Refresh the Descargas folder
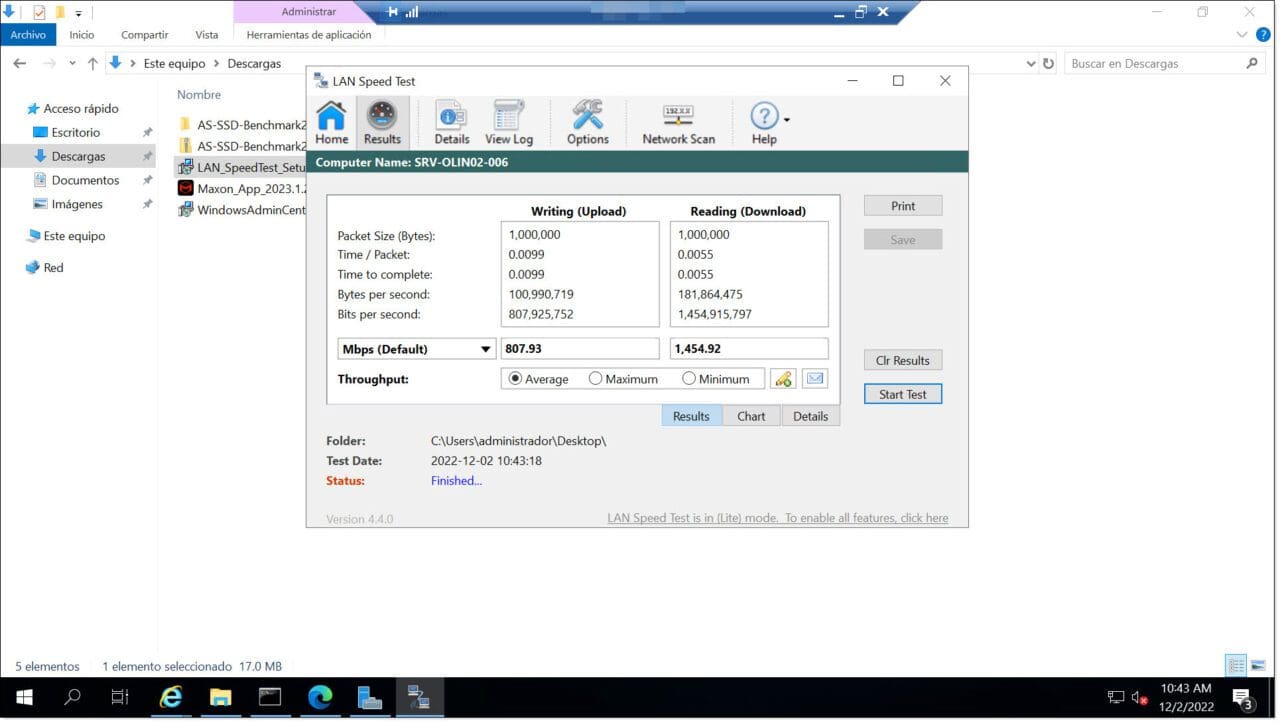Screen dimensions: 1280x723 [1048, 63]
